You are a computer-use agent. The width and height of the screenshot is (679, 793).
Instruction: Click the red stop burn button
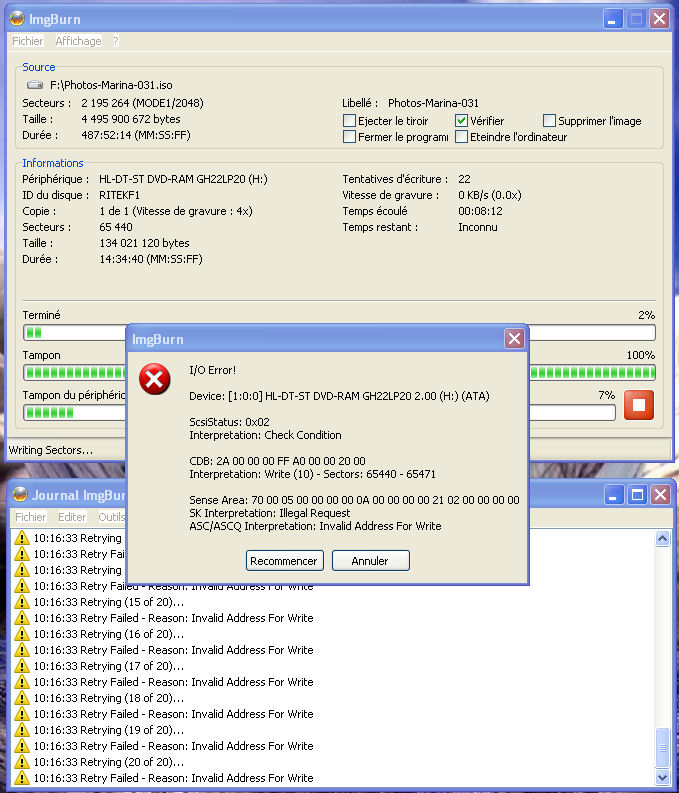pyautogui.click(x=639, y=405)
